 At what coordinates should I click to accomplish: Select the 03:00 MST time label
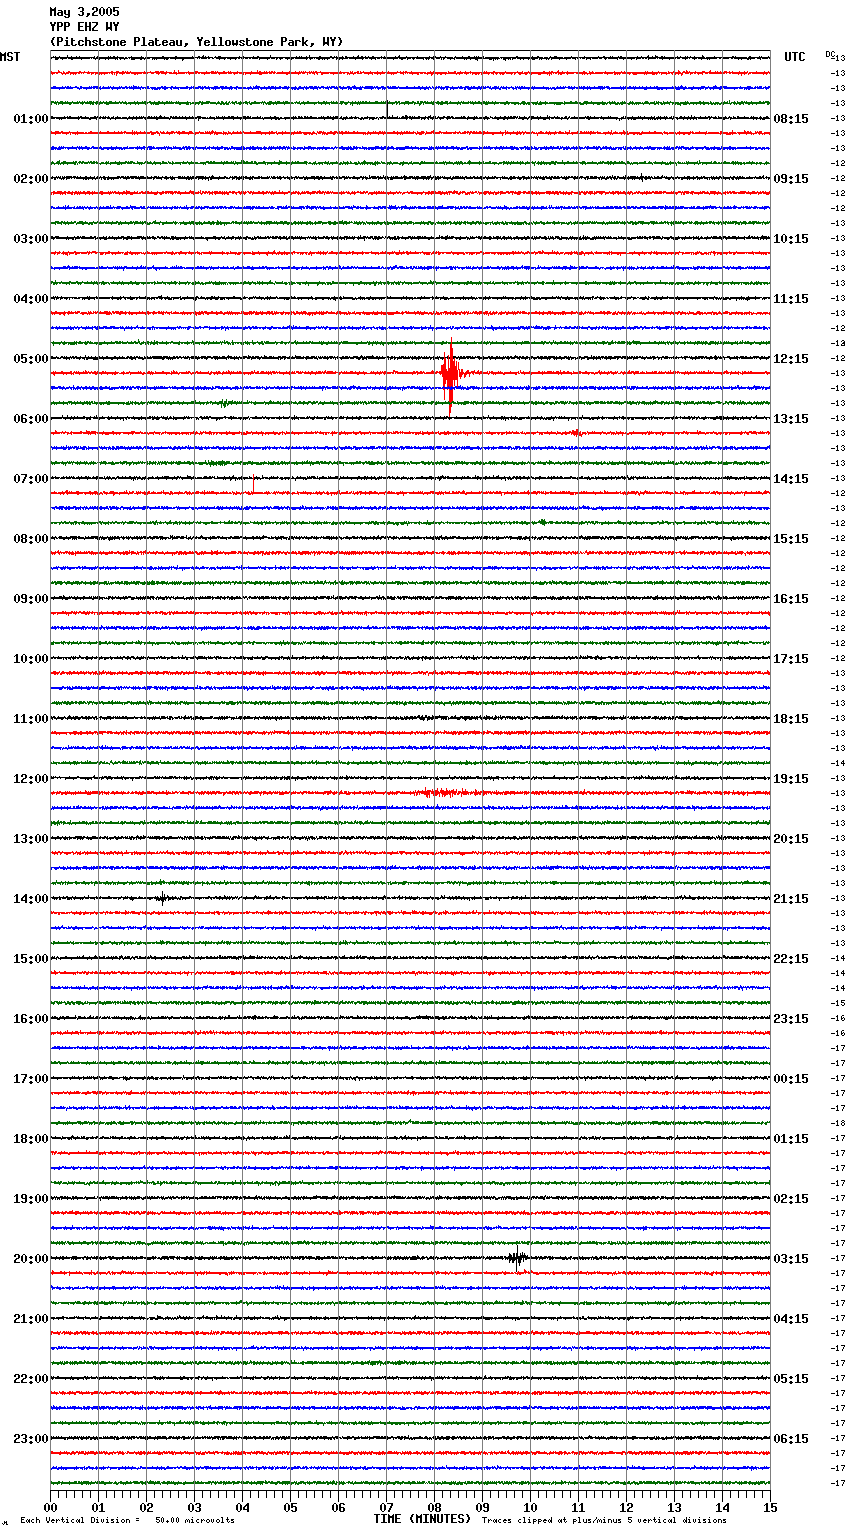(x=31, y=239)
